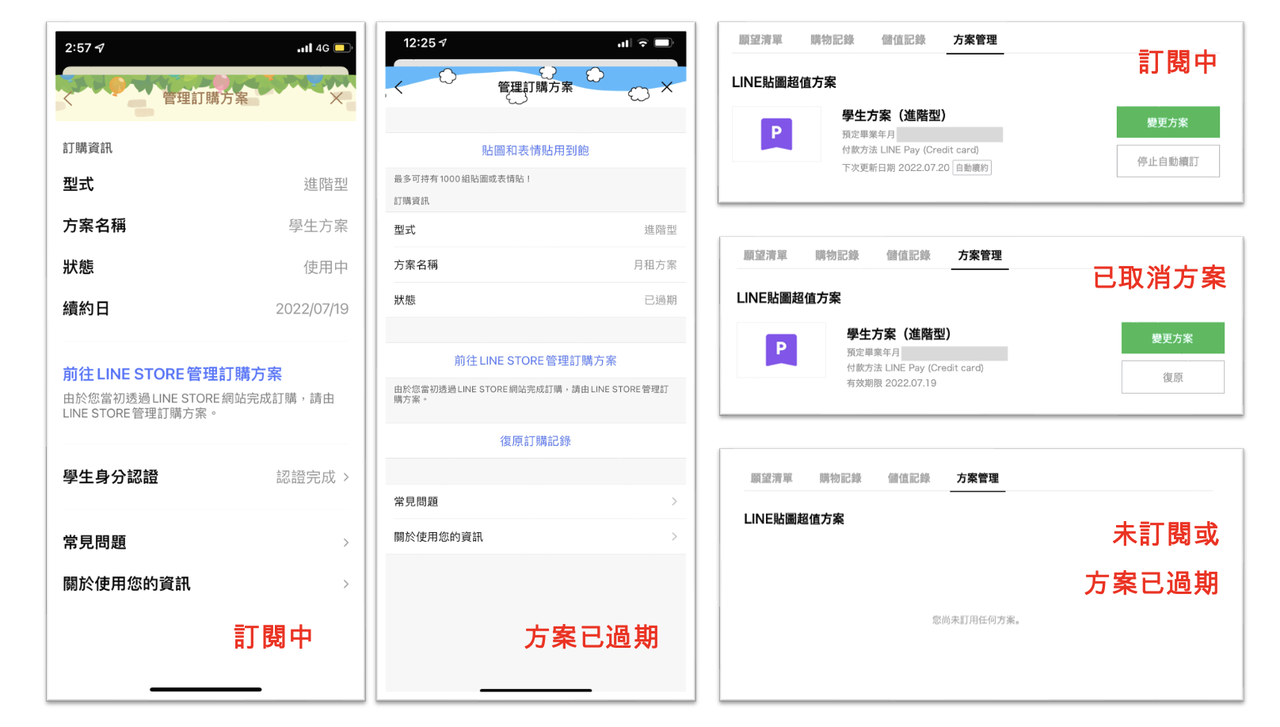The width and height of the screenshot is (1280, 727).
Task: Open 願望清單 tab in the 您尚未訂用任何方案 panel
Action: pyautogui.click(x=771, y=478)
